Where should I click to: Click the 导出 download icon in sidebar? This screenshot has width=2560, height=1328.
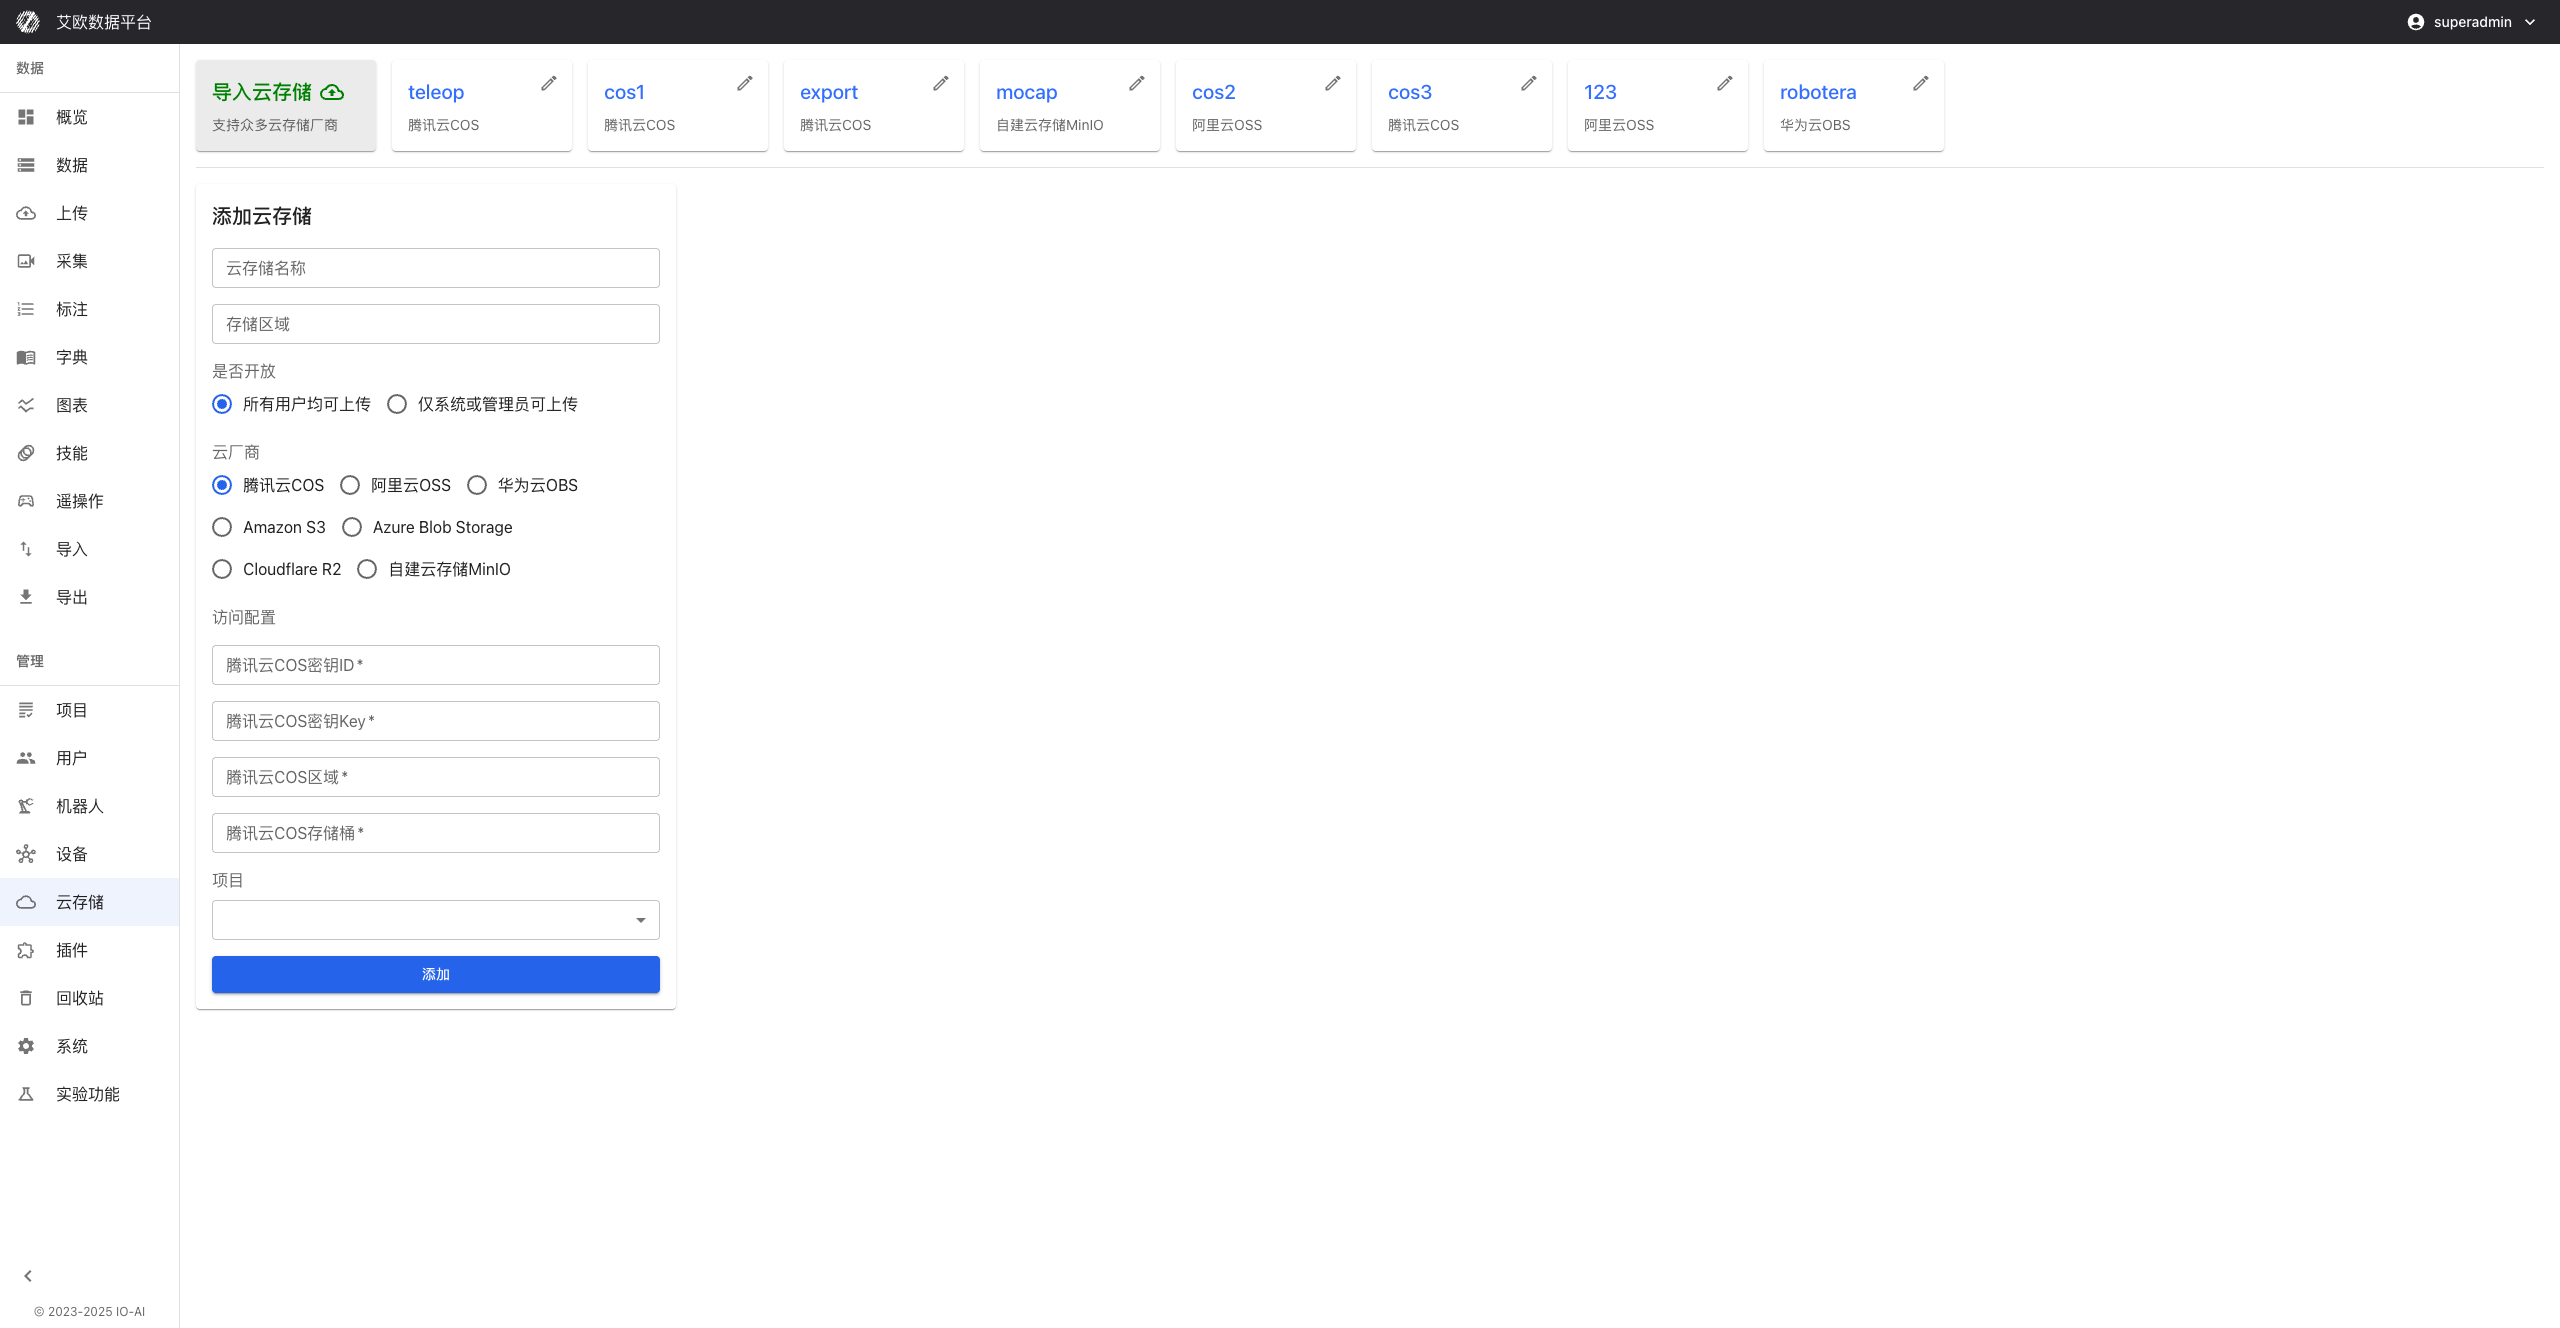click(26, 597)
